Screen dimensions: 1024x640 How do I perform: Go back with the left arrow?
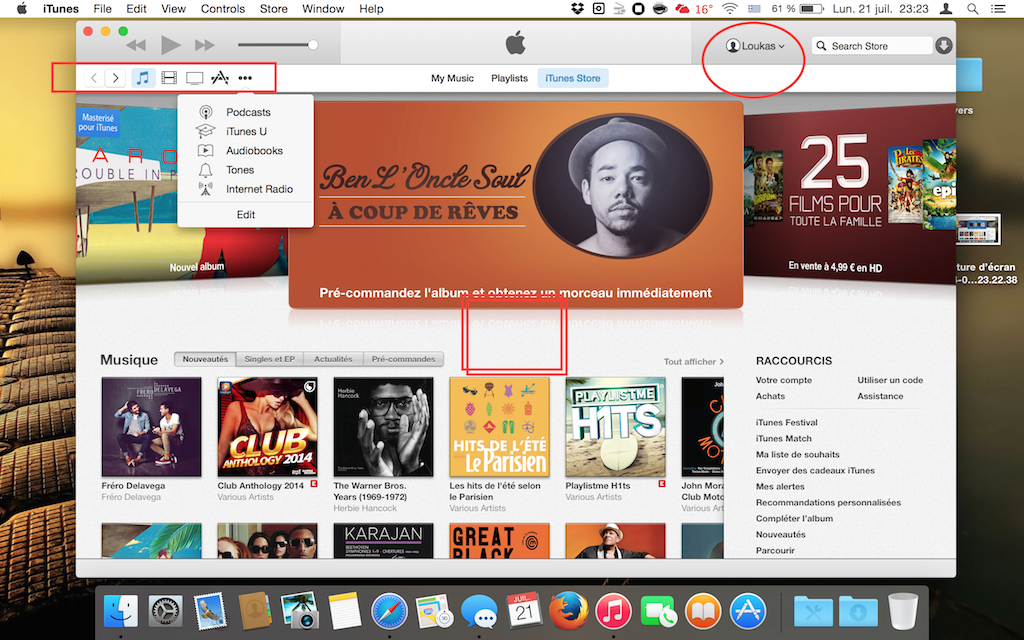(94, 78)
